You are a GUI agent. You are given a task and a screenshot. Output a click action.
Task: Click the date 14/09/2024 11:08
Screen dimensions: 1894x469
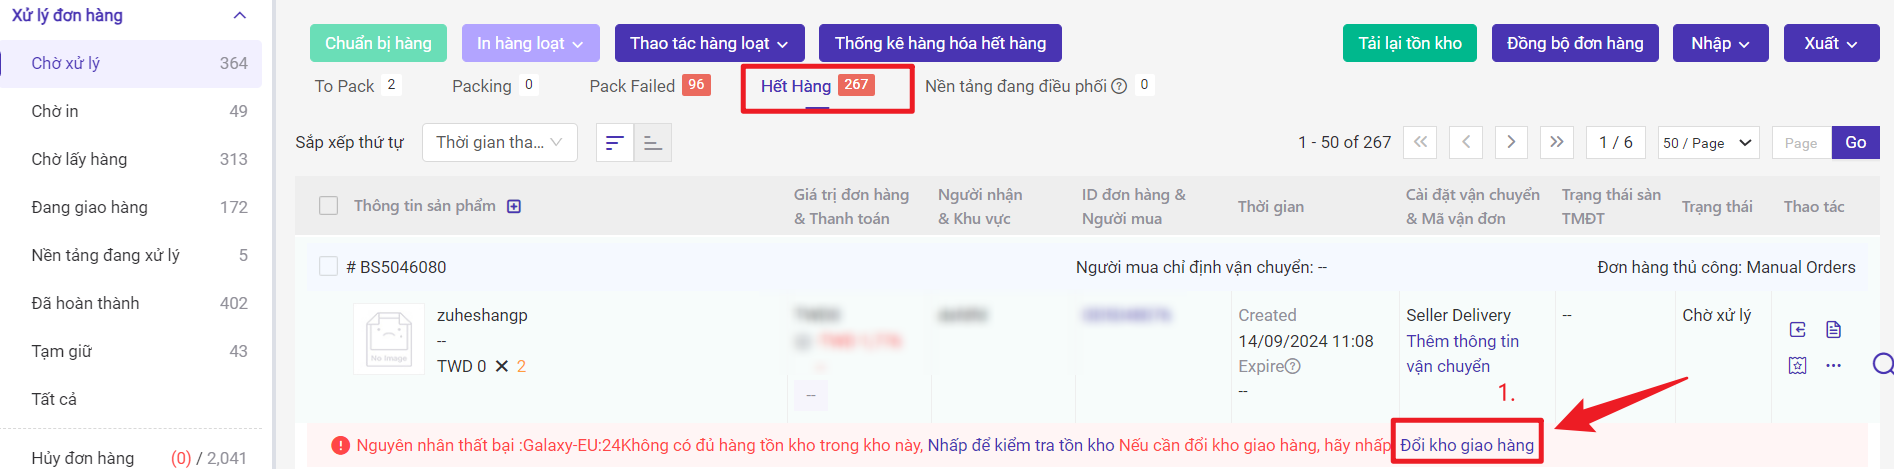(1306, 341)
